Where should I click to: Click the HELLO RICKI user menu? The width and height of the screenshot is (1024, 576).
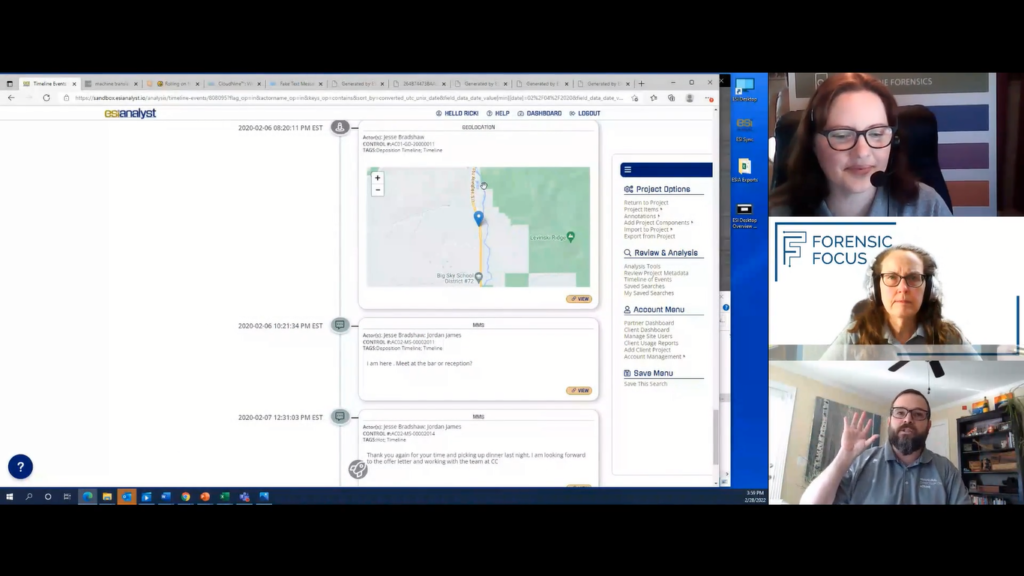457,114
